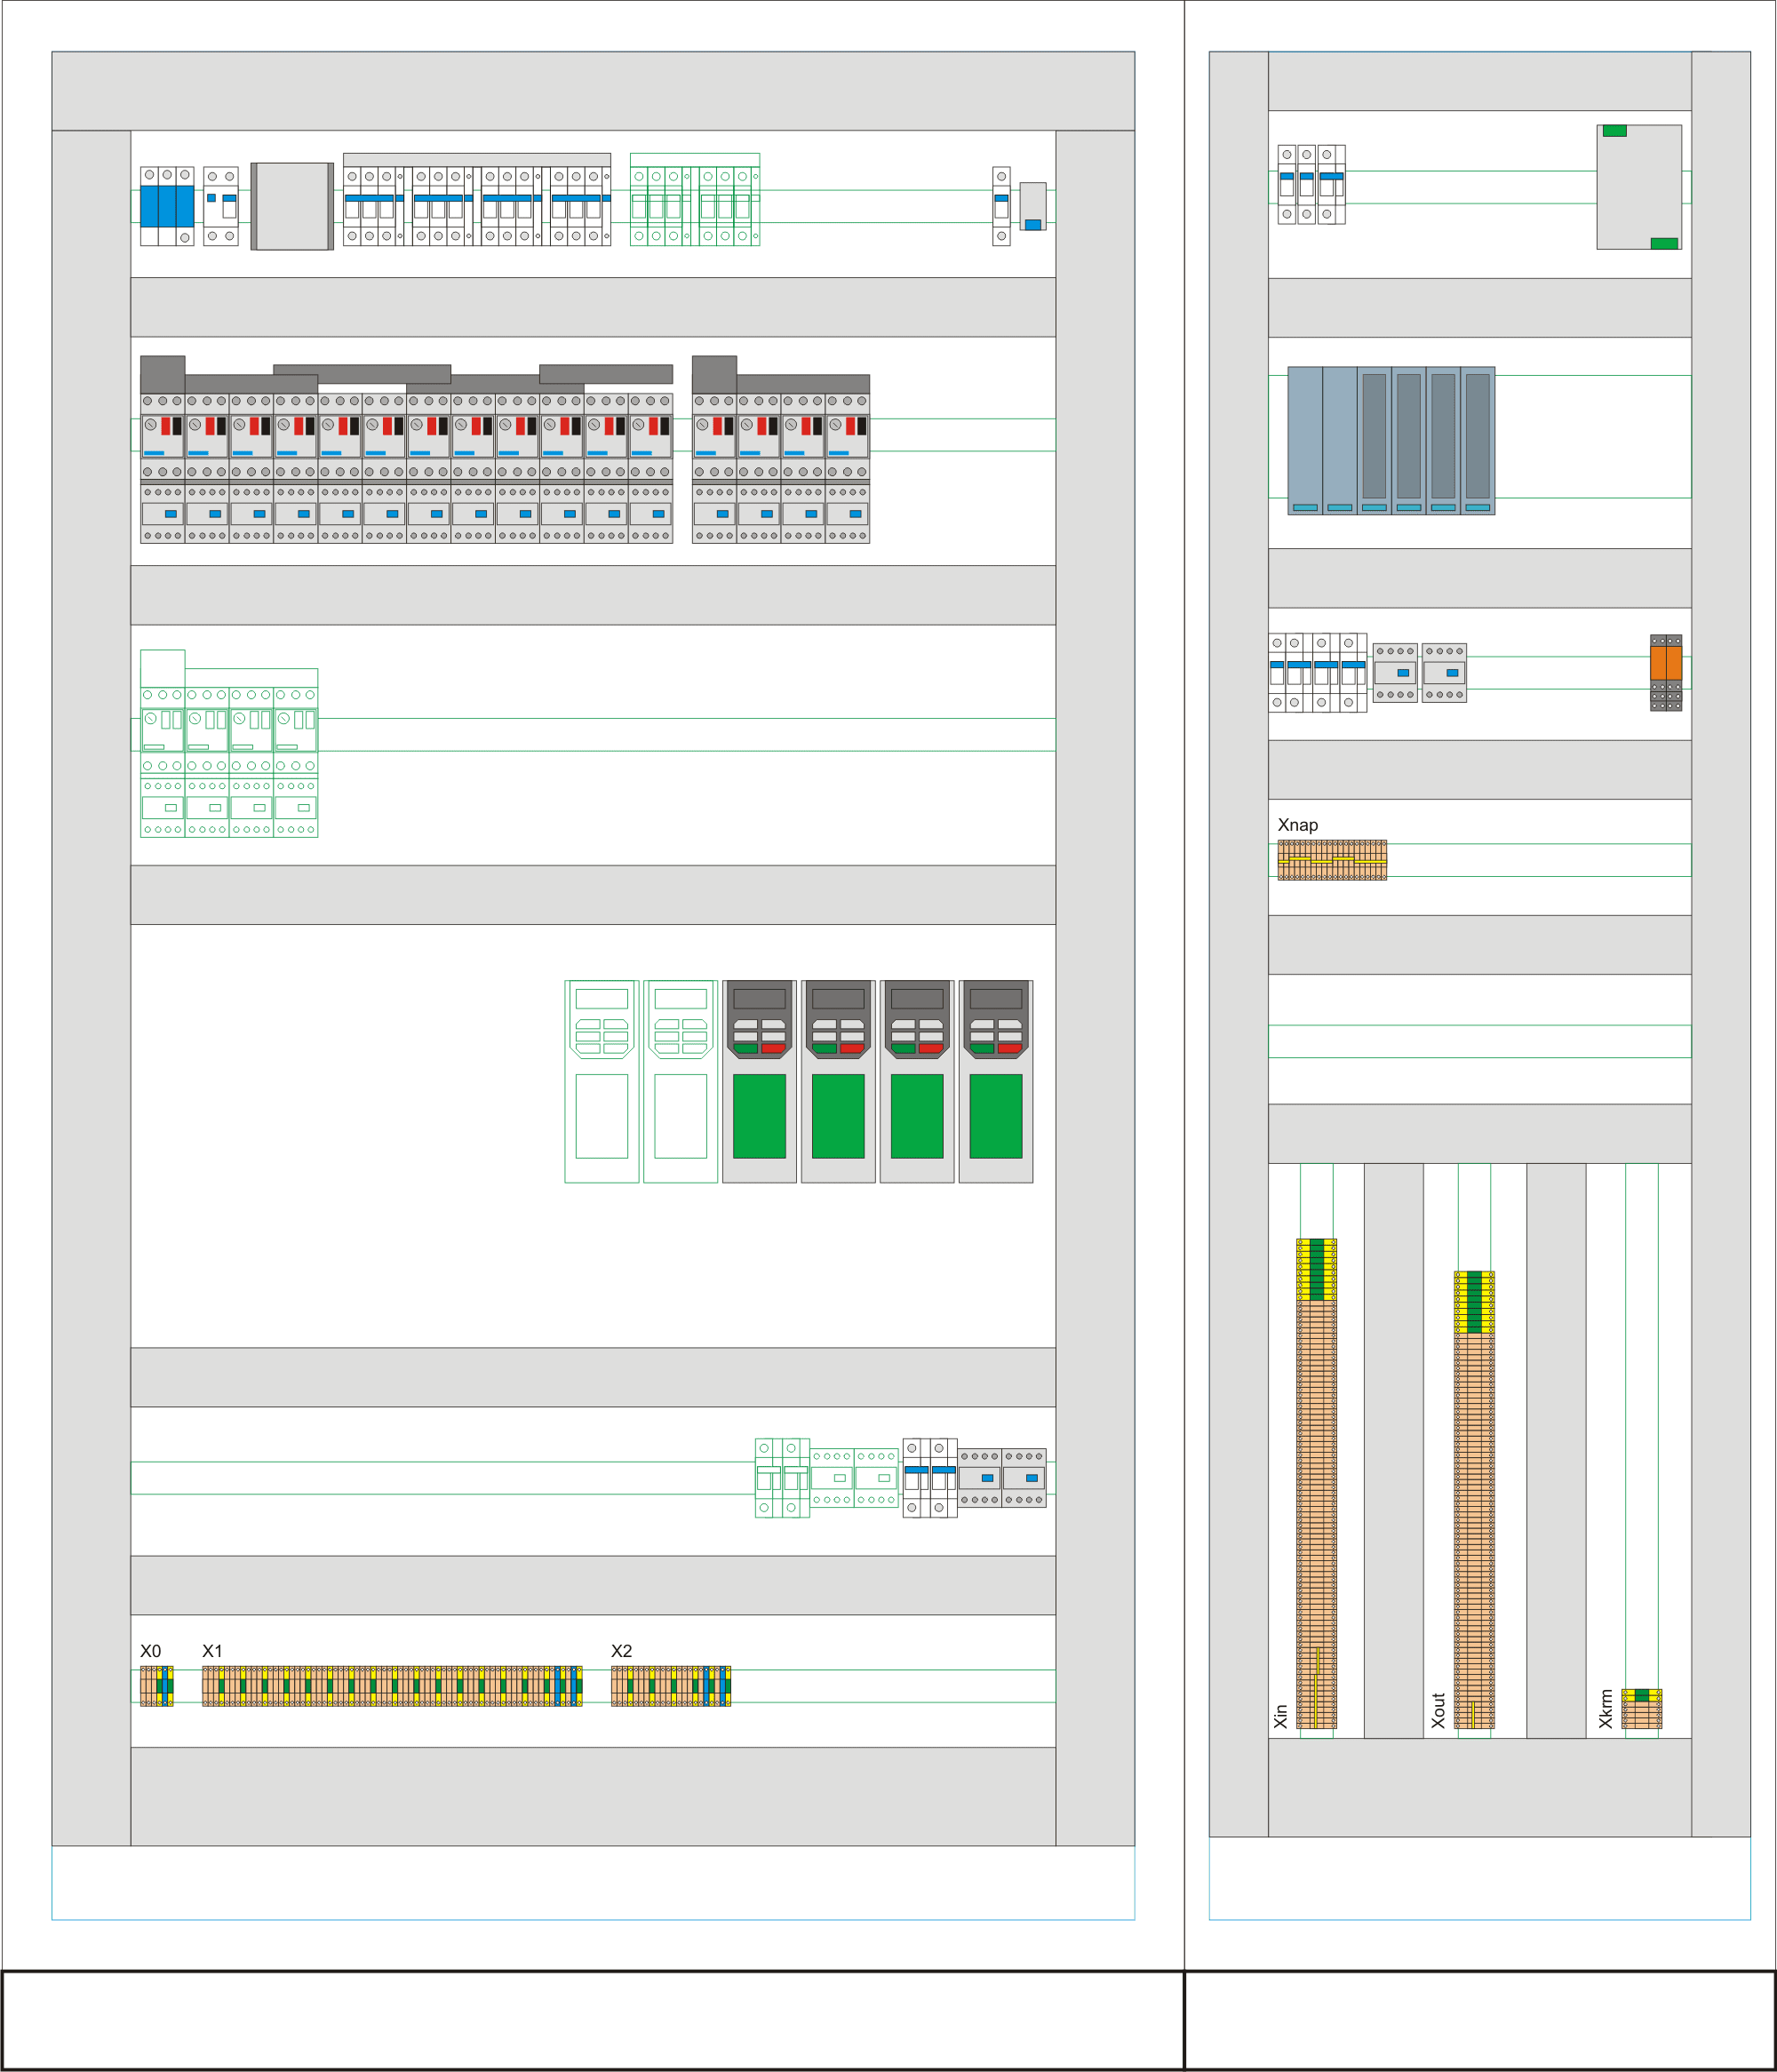Image resolution: width=1777 pixels, height=2072 pixels.
Task: Select the X1 terminal strip
Action: 391,1685
